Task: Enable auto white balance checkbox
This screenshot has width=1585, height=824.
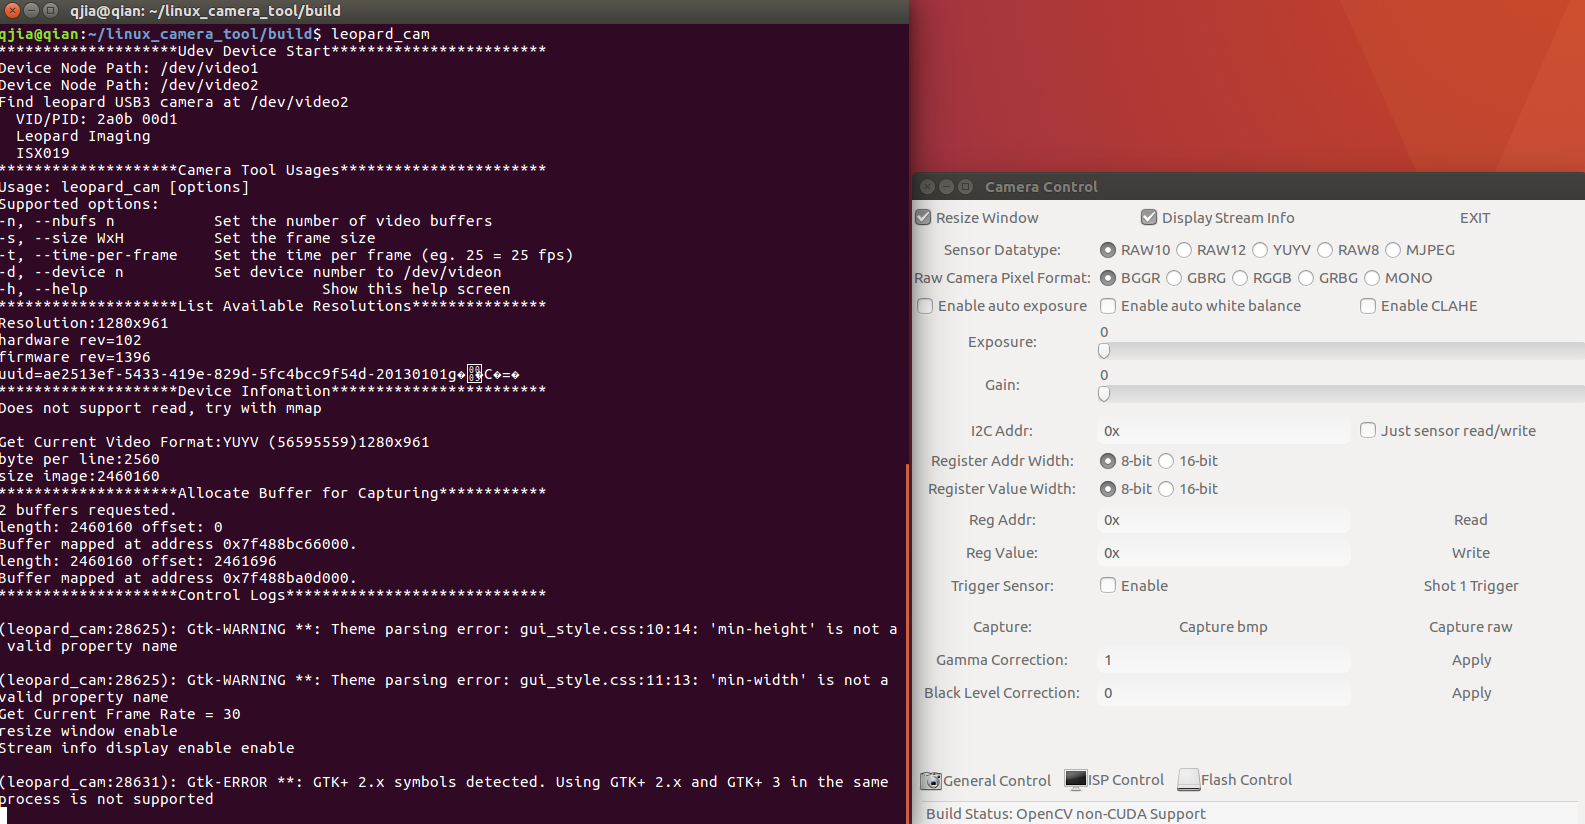Action: [x=1108, y=306]
